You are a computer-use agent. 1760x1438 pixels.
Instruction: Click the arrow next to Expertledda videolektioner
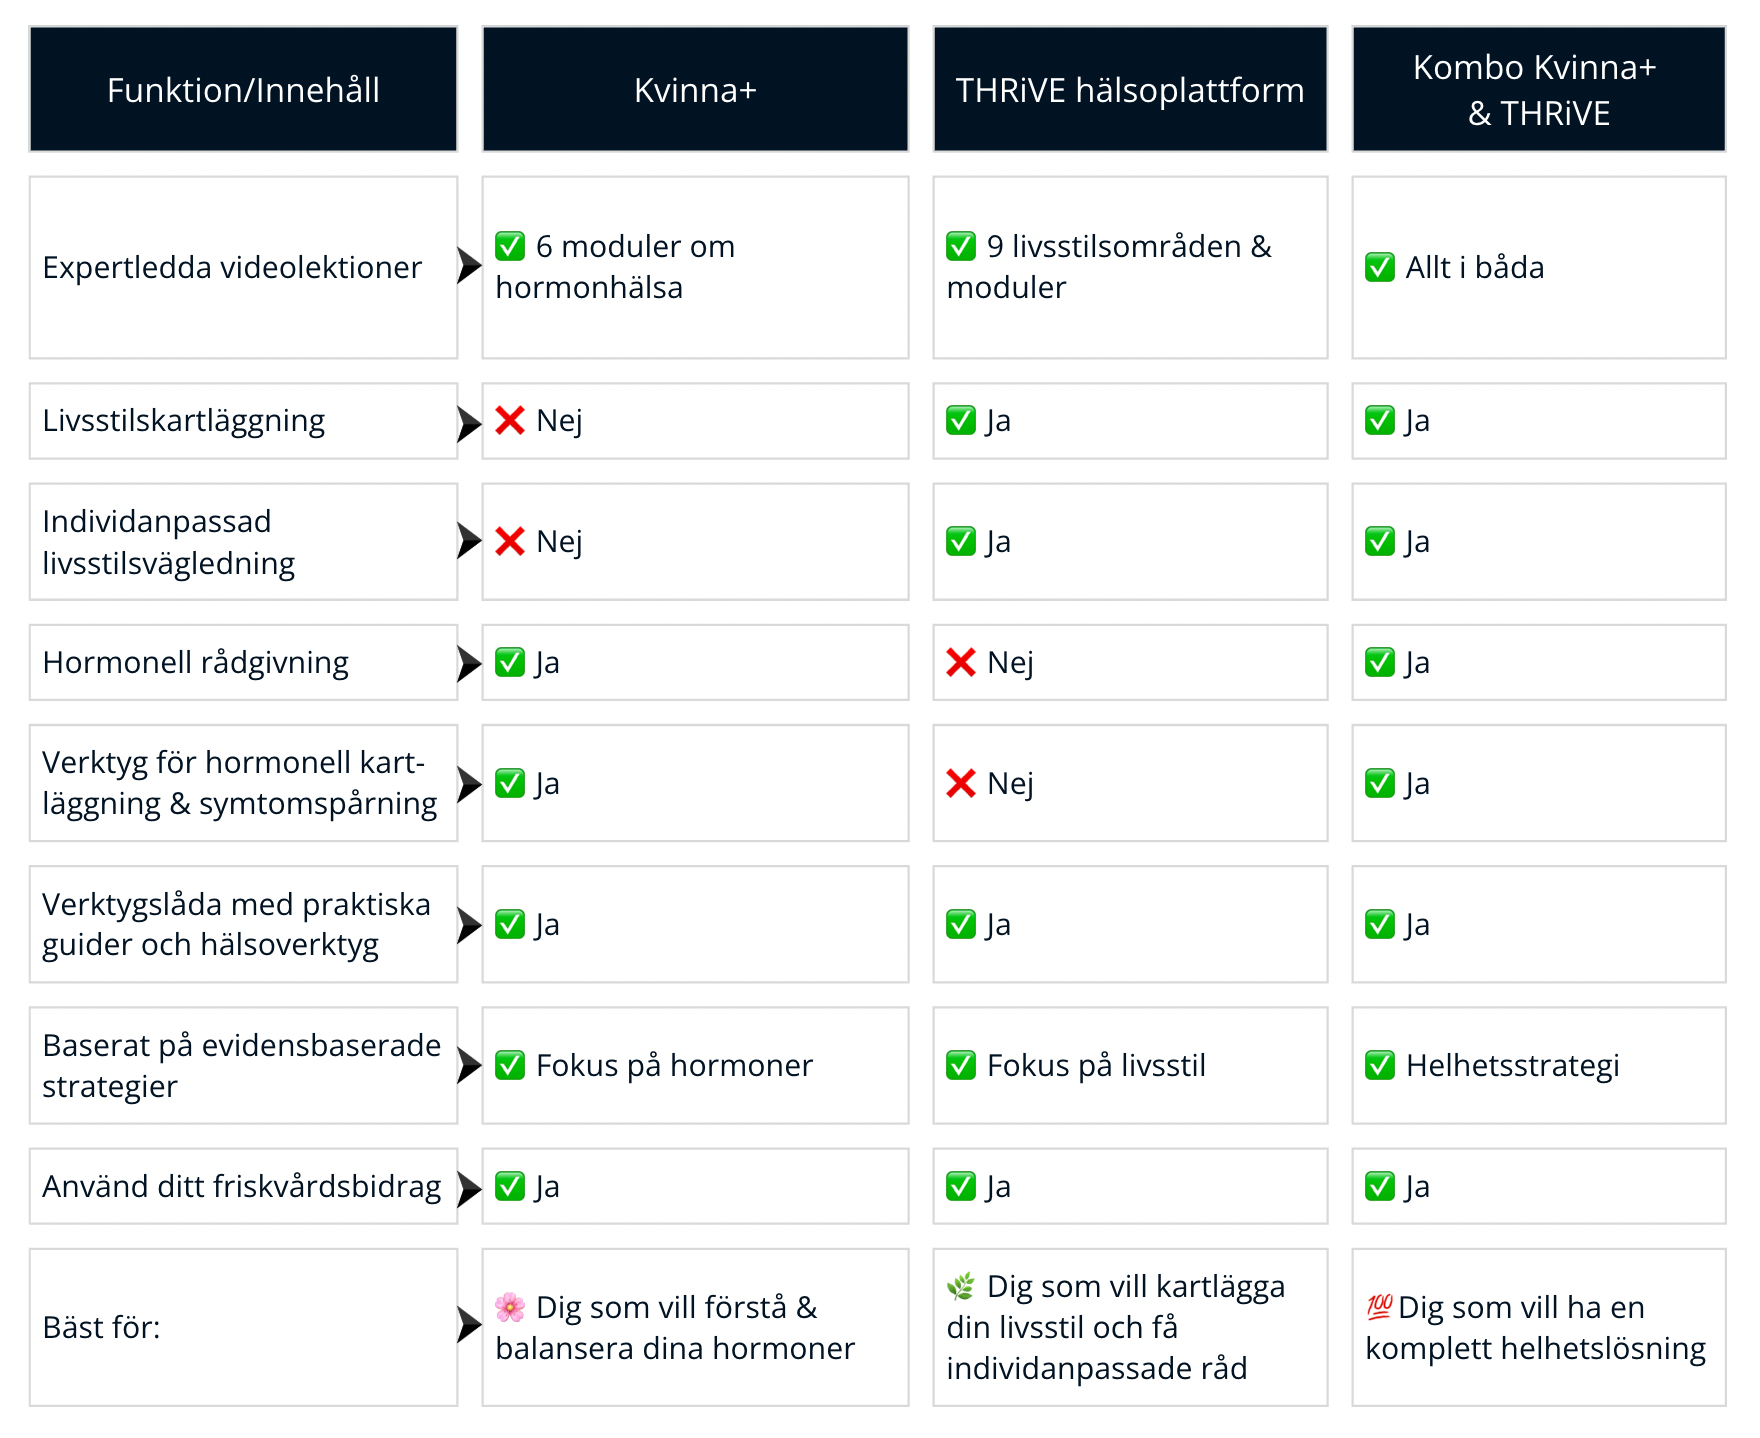(469, 266)
